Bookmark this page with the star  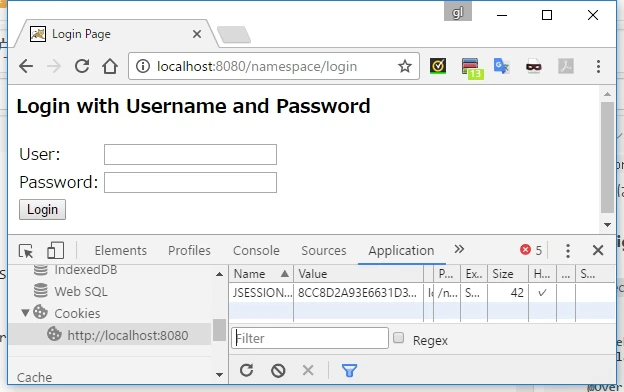(405, 66)
